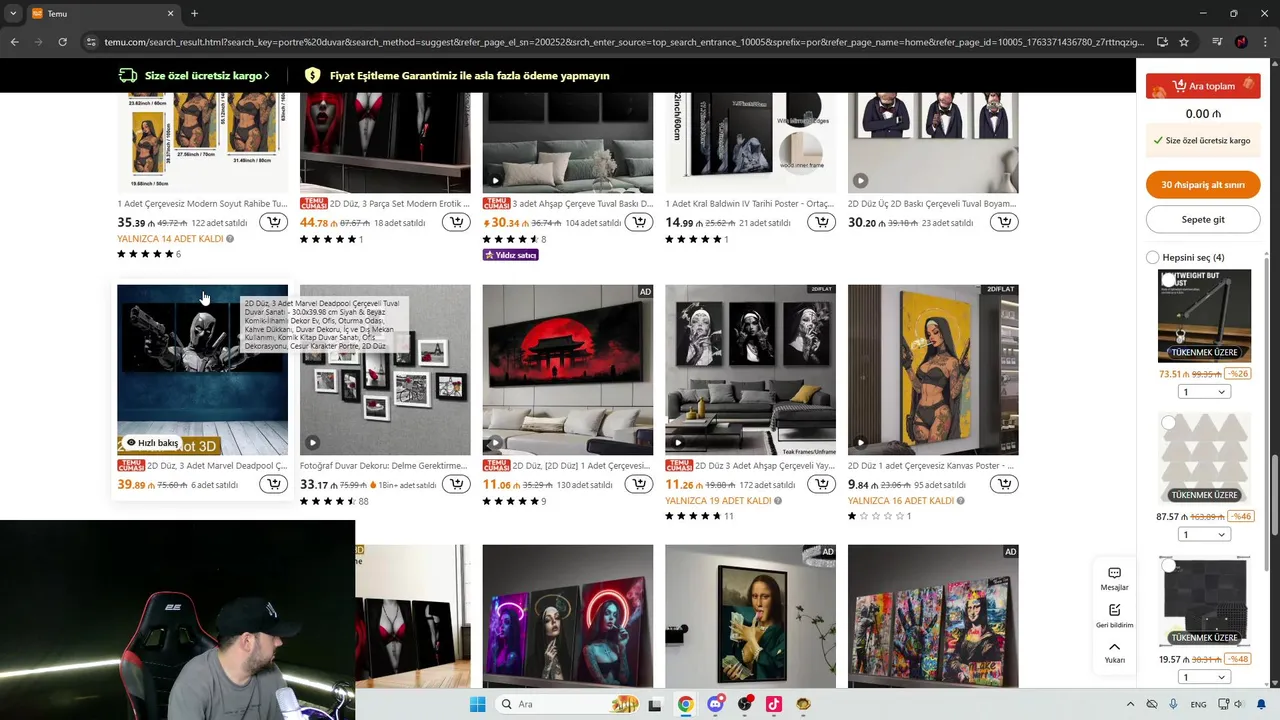1280x720 pixels.
Task: Open the notification bell in system tray
Action: point(1261,704)
